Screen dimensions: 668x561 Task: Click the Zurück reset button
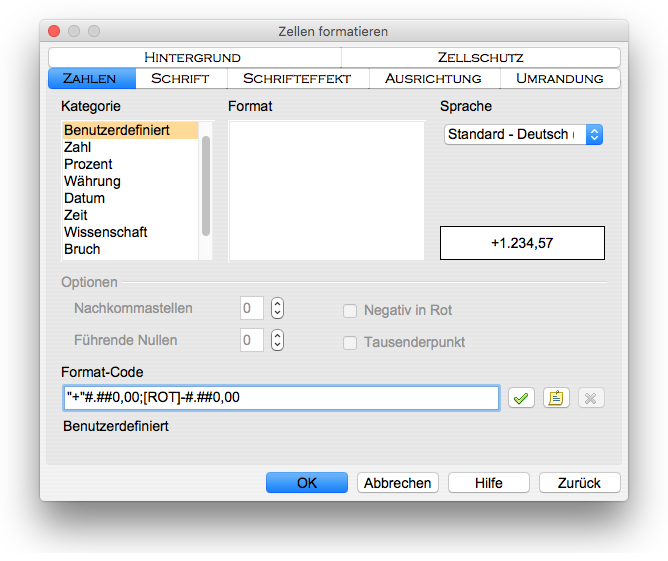579,483
